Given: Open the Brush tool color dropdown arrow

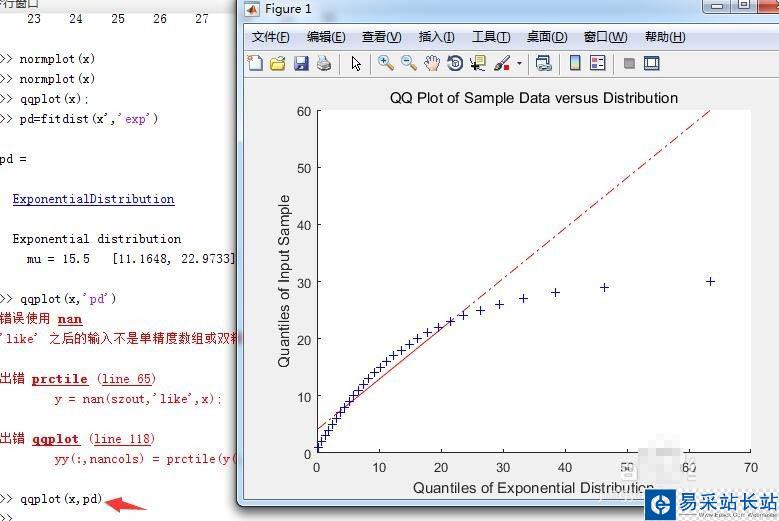Looking at the screenshot, I should tap(519, 64).
